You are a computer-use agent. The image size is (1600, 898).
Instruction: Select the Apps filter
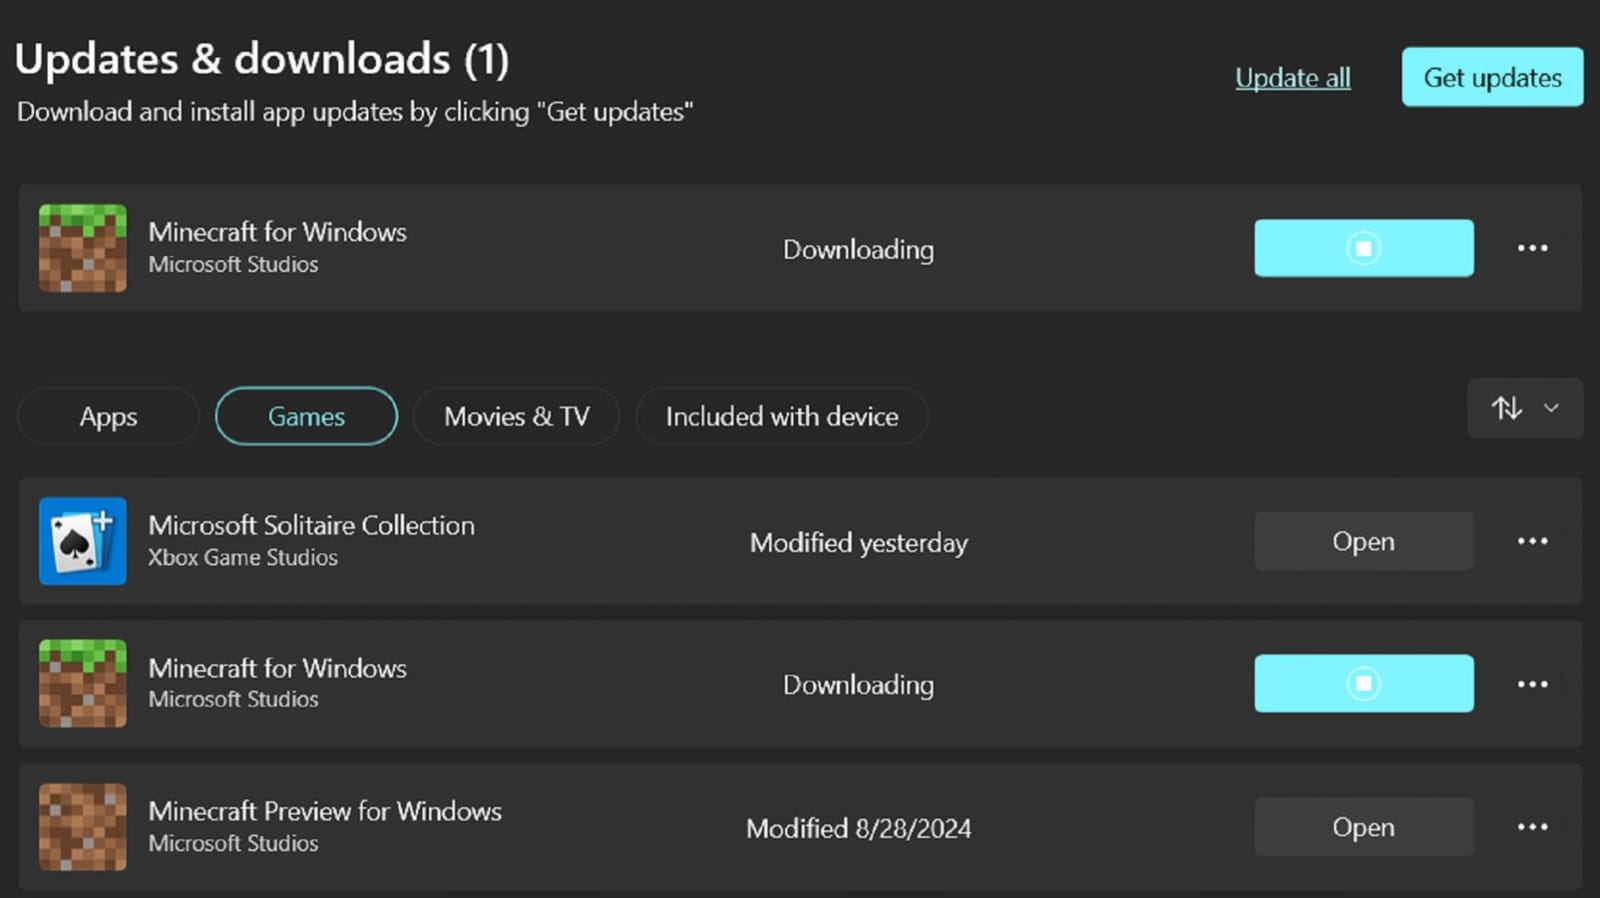[108, 416]
